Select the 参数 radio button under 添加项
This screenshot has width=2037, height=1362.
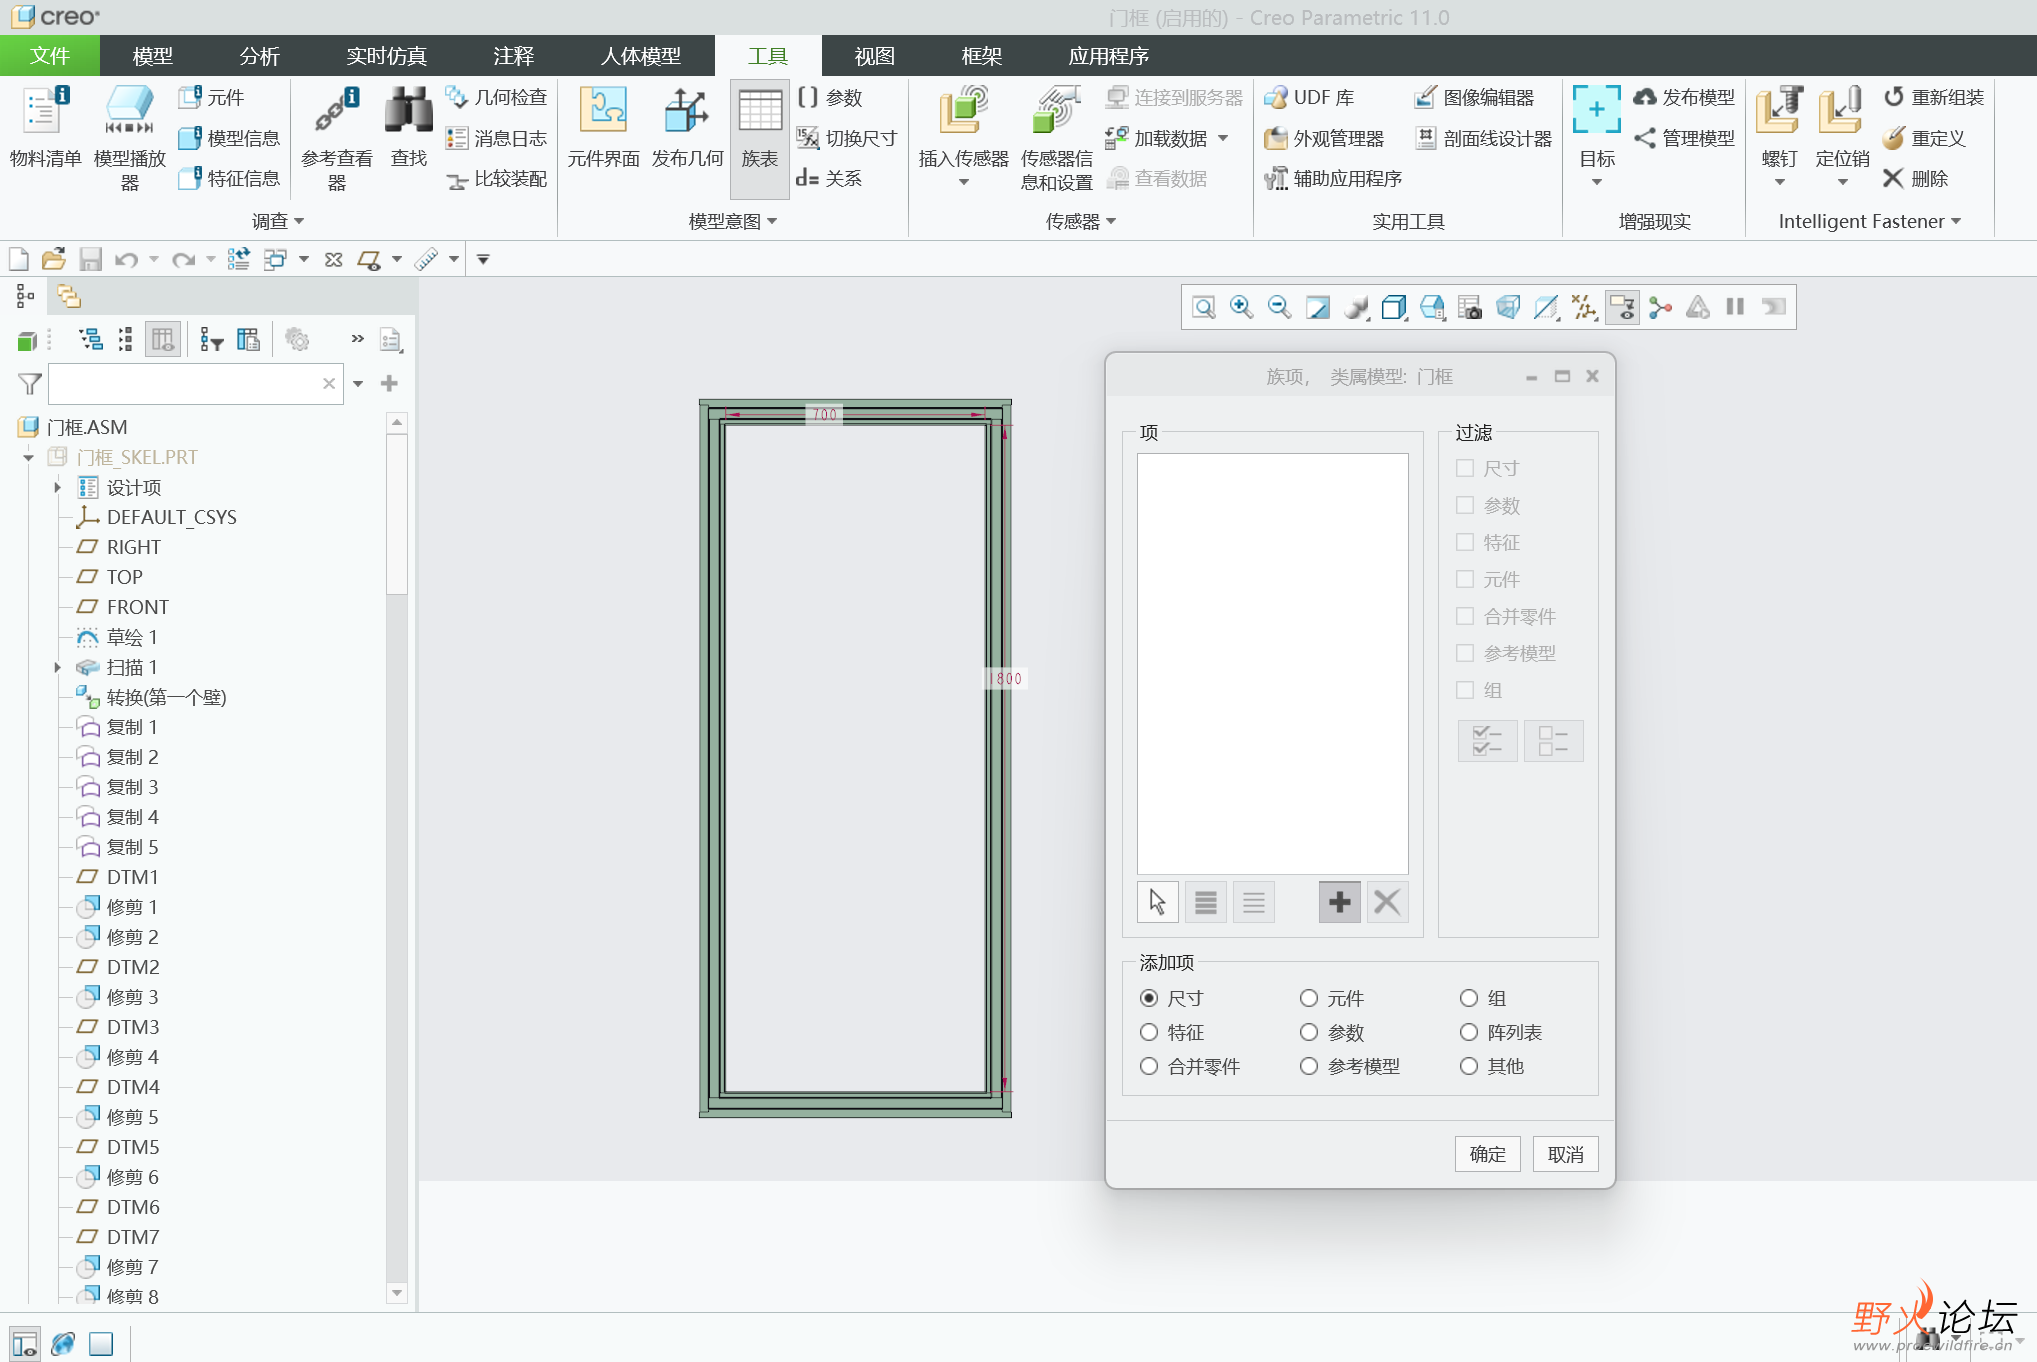tap(1309, 1032)
